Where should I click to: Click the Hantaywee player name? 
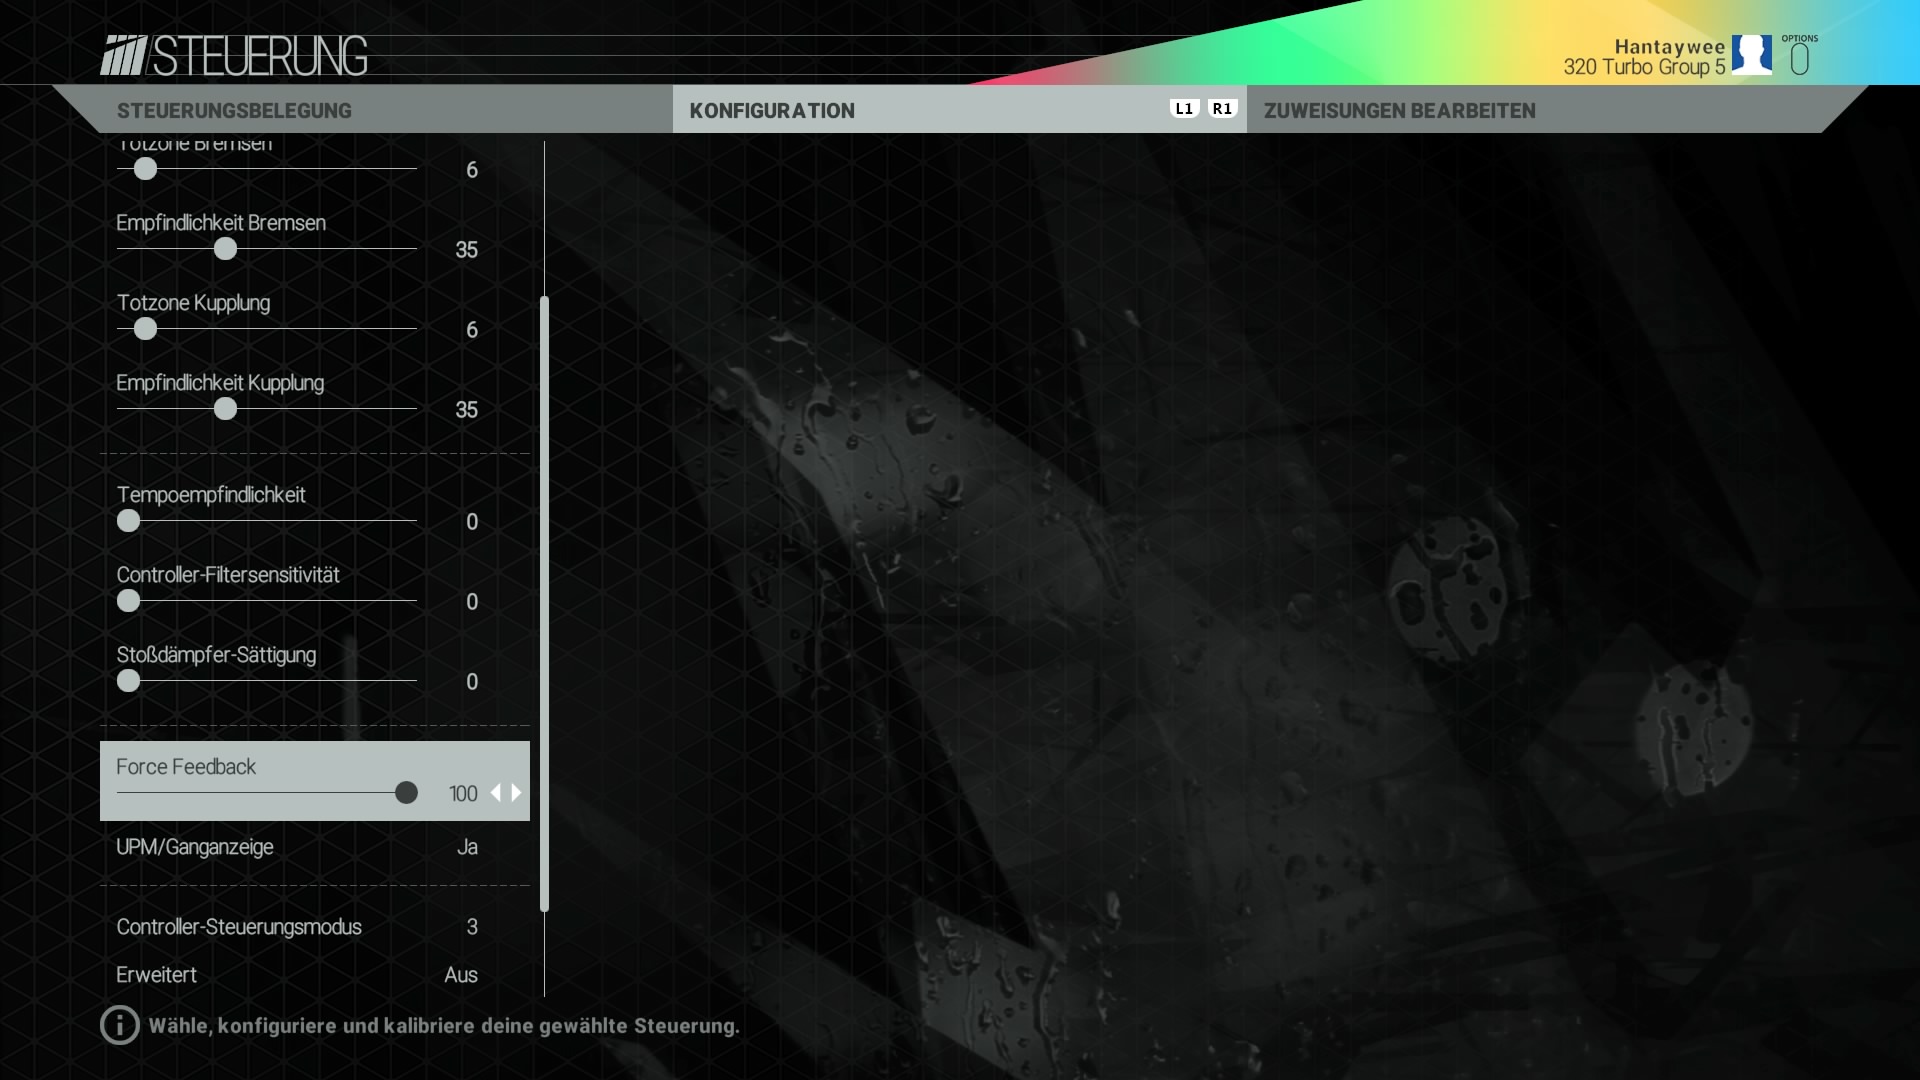click(x=1669, y=47)
